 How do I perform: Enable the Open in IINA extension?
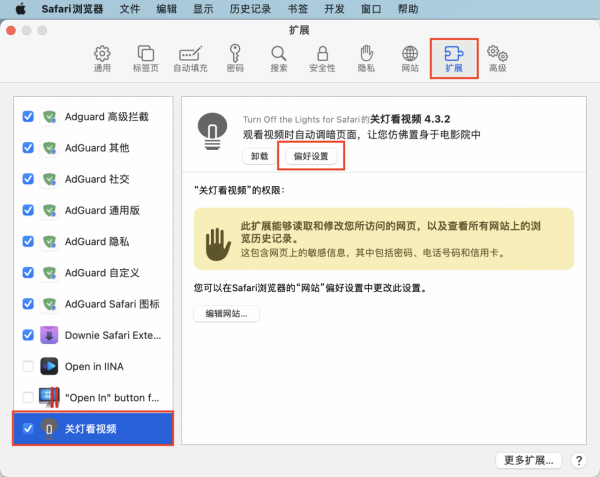tap(28, 366)
